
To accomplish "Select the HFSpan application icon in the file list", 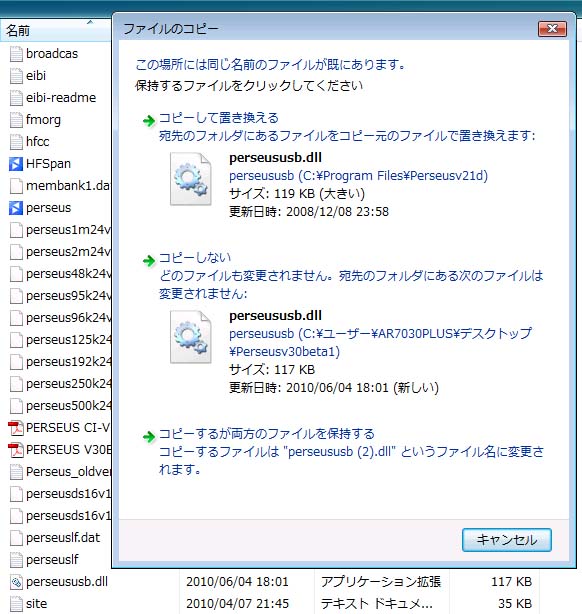I will tap(16, 164).
